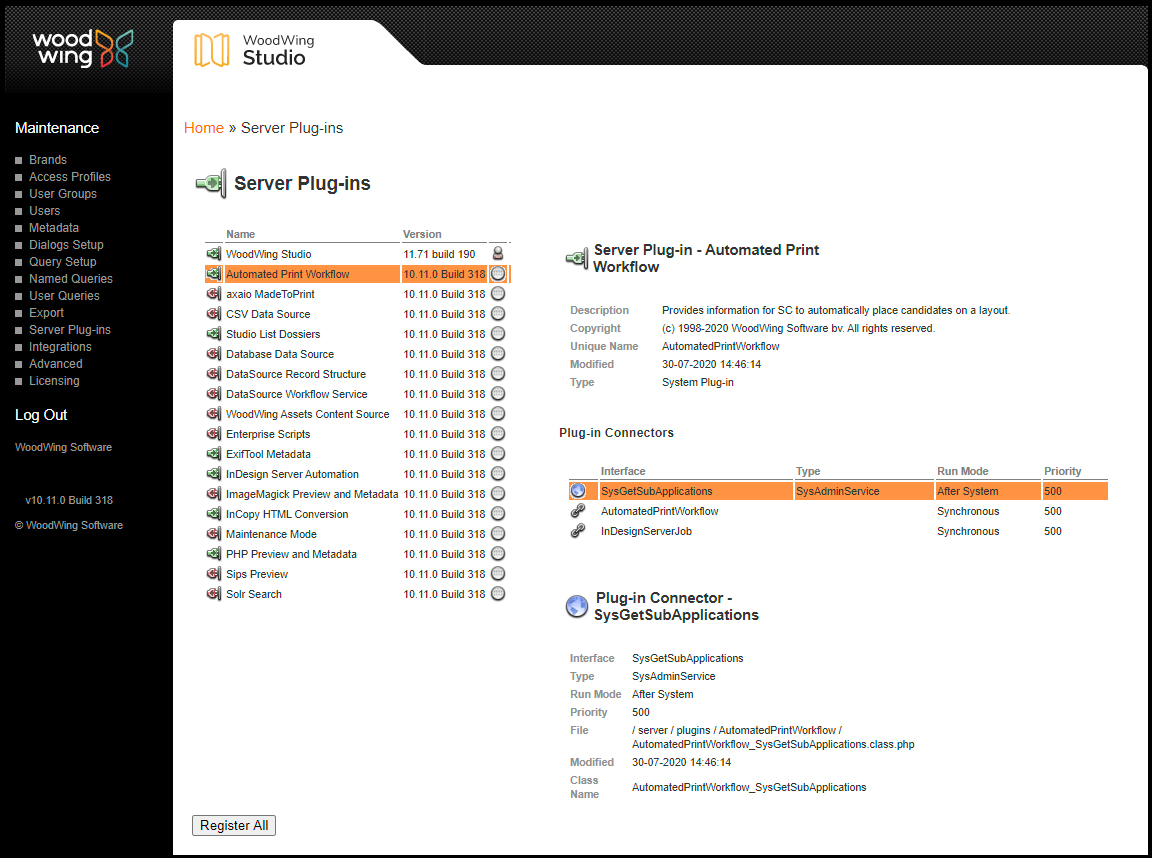1152x858 pixels.
Task: Open Named Queries in the sidebar
Action: pyautogui.click(x=71, y=278)
